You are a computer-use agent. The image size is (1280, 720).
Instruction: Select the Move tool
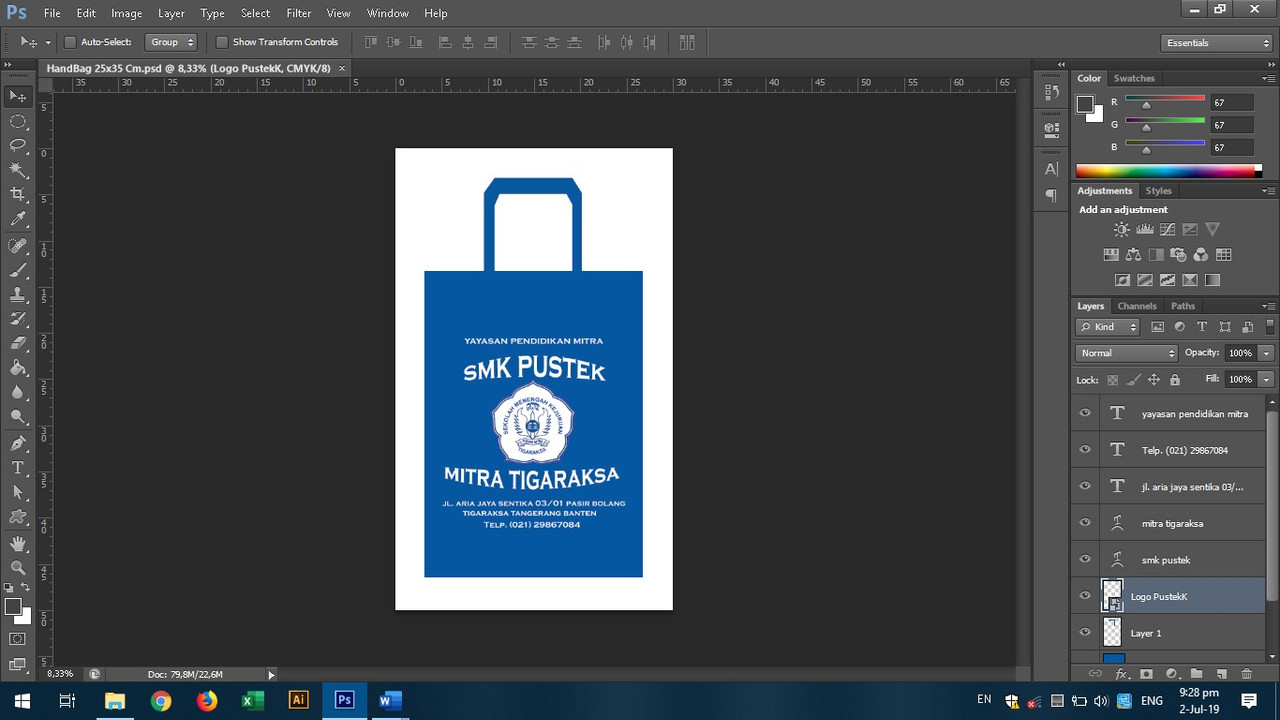(x=18, y=96)
